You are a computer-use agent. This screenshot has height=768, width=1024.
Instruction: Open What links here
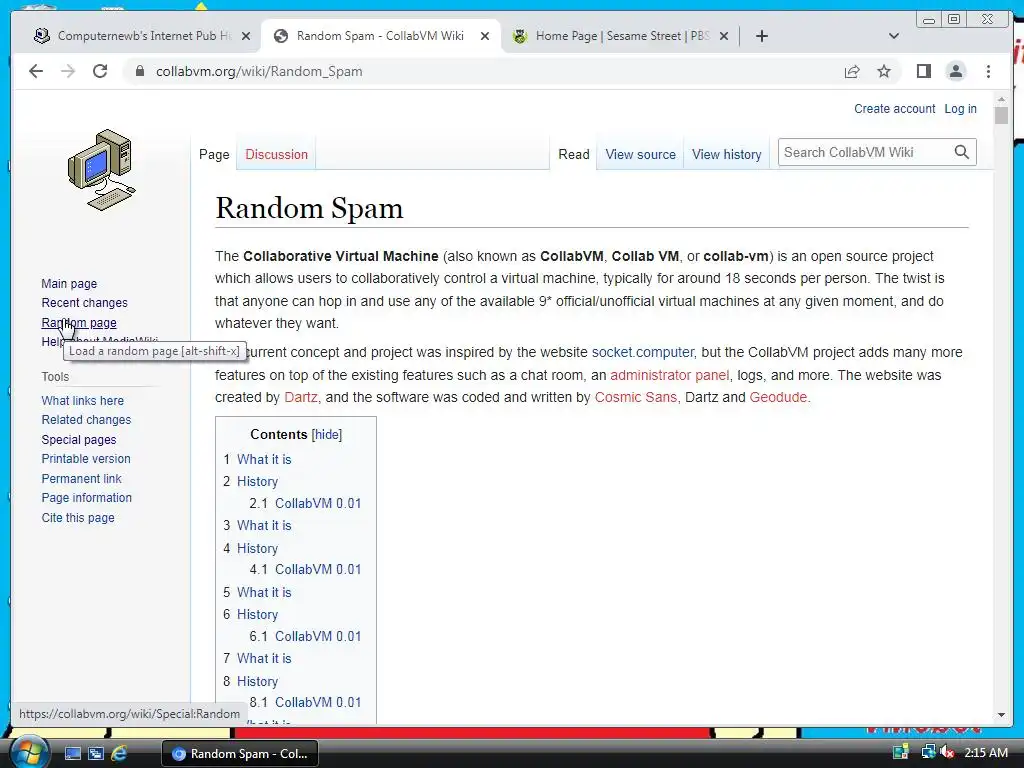tap(82, 400)
